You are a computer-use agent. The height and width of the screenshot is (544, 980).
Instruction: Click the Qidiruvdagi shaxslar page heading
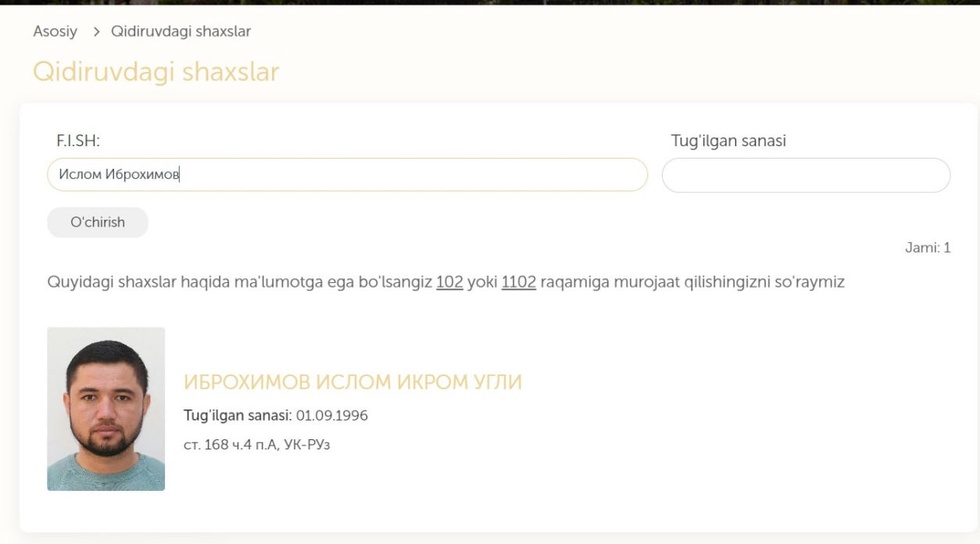point(155,72)
